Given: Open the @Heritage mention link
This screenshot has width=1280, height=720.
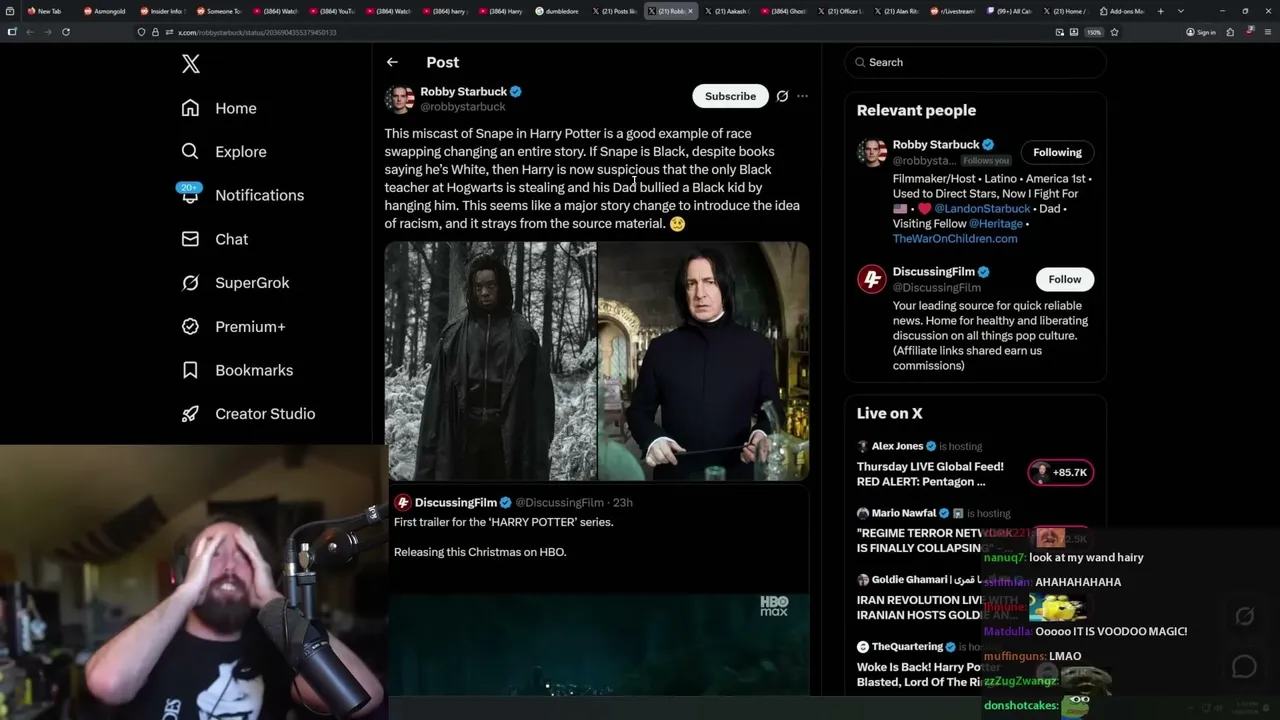Looking at the screenshot, I should pyautogui.click(x=995, y=224).
